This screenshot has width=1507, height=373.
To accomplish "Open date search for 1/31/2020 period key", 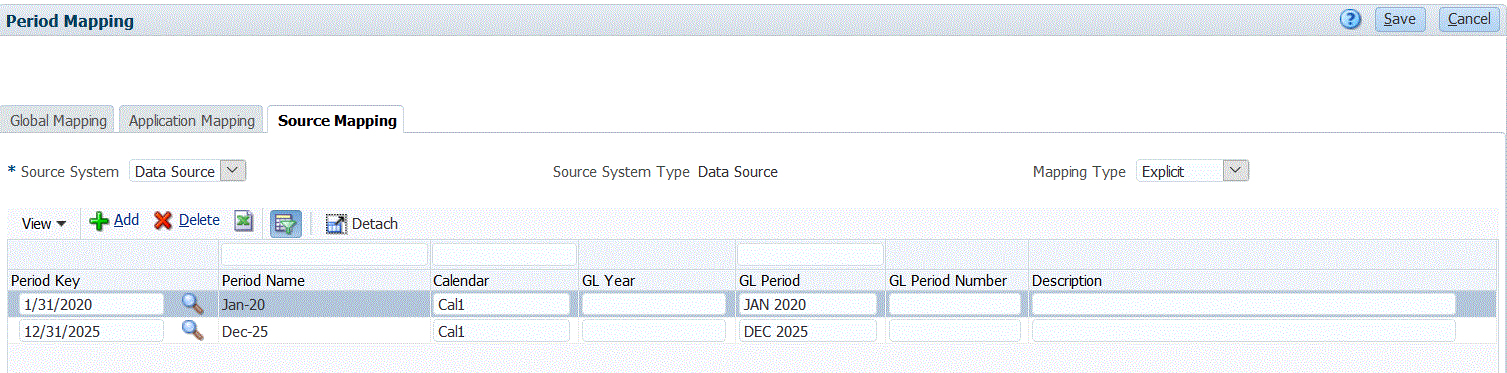I will pos(192,304).
